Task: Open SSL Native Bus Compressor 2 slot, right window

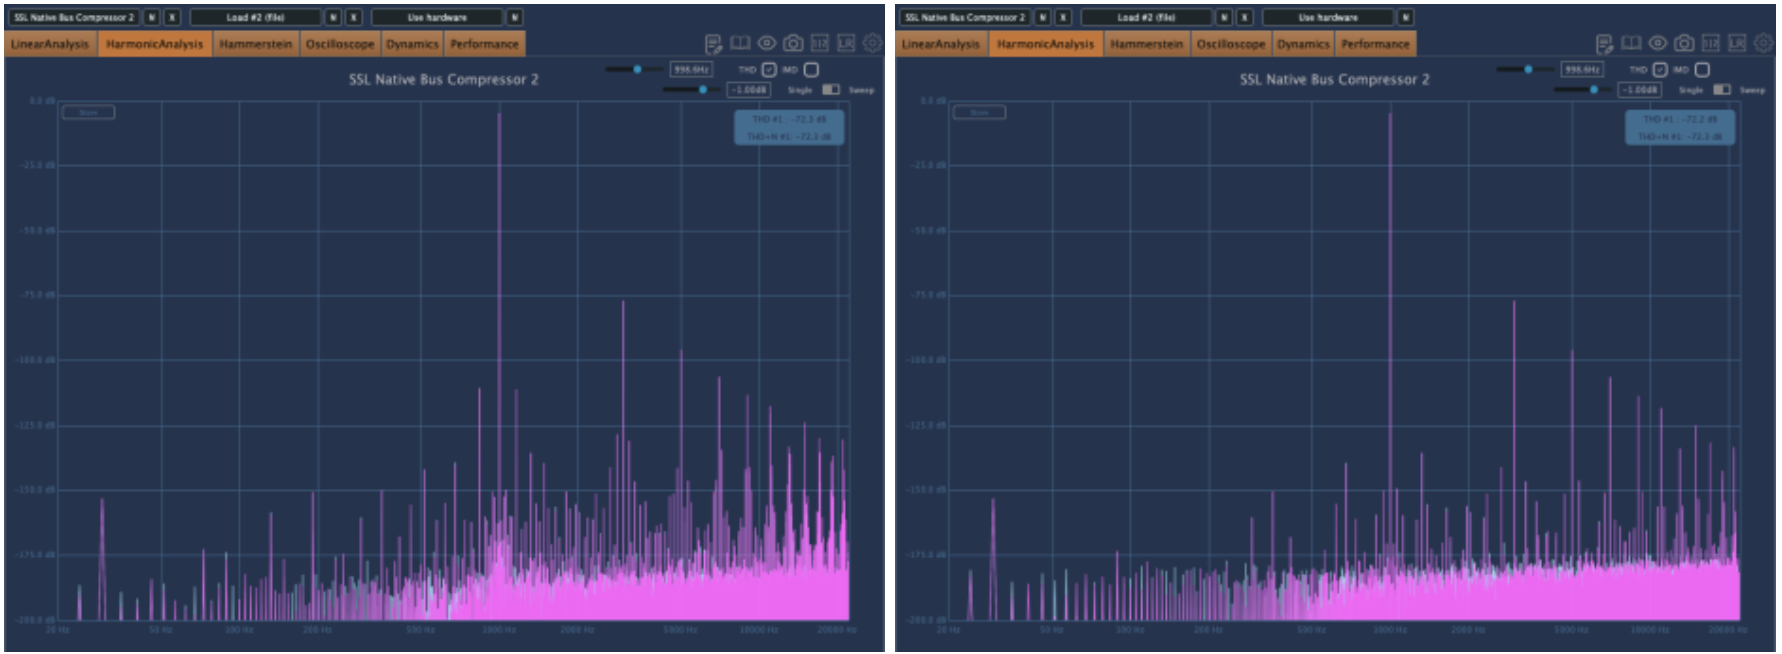Action: (964, 17)
